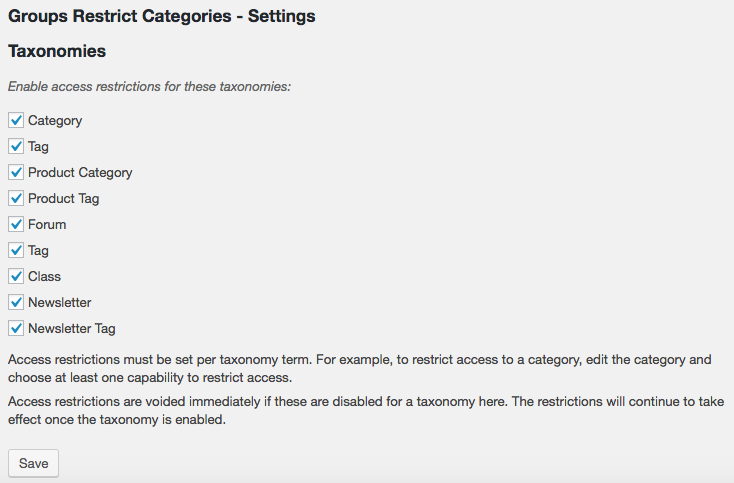
Task: Toggle the Newsletter Tag checkbox
Action: [16, 328]
